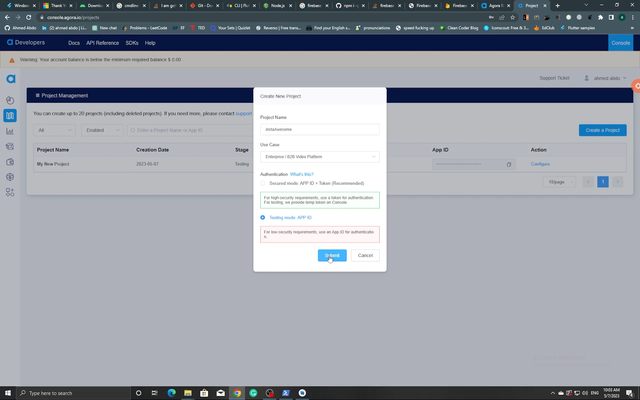Viewport: 640px width, 400px height.
Task: Click the Console button
Action: click(620, 43)
